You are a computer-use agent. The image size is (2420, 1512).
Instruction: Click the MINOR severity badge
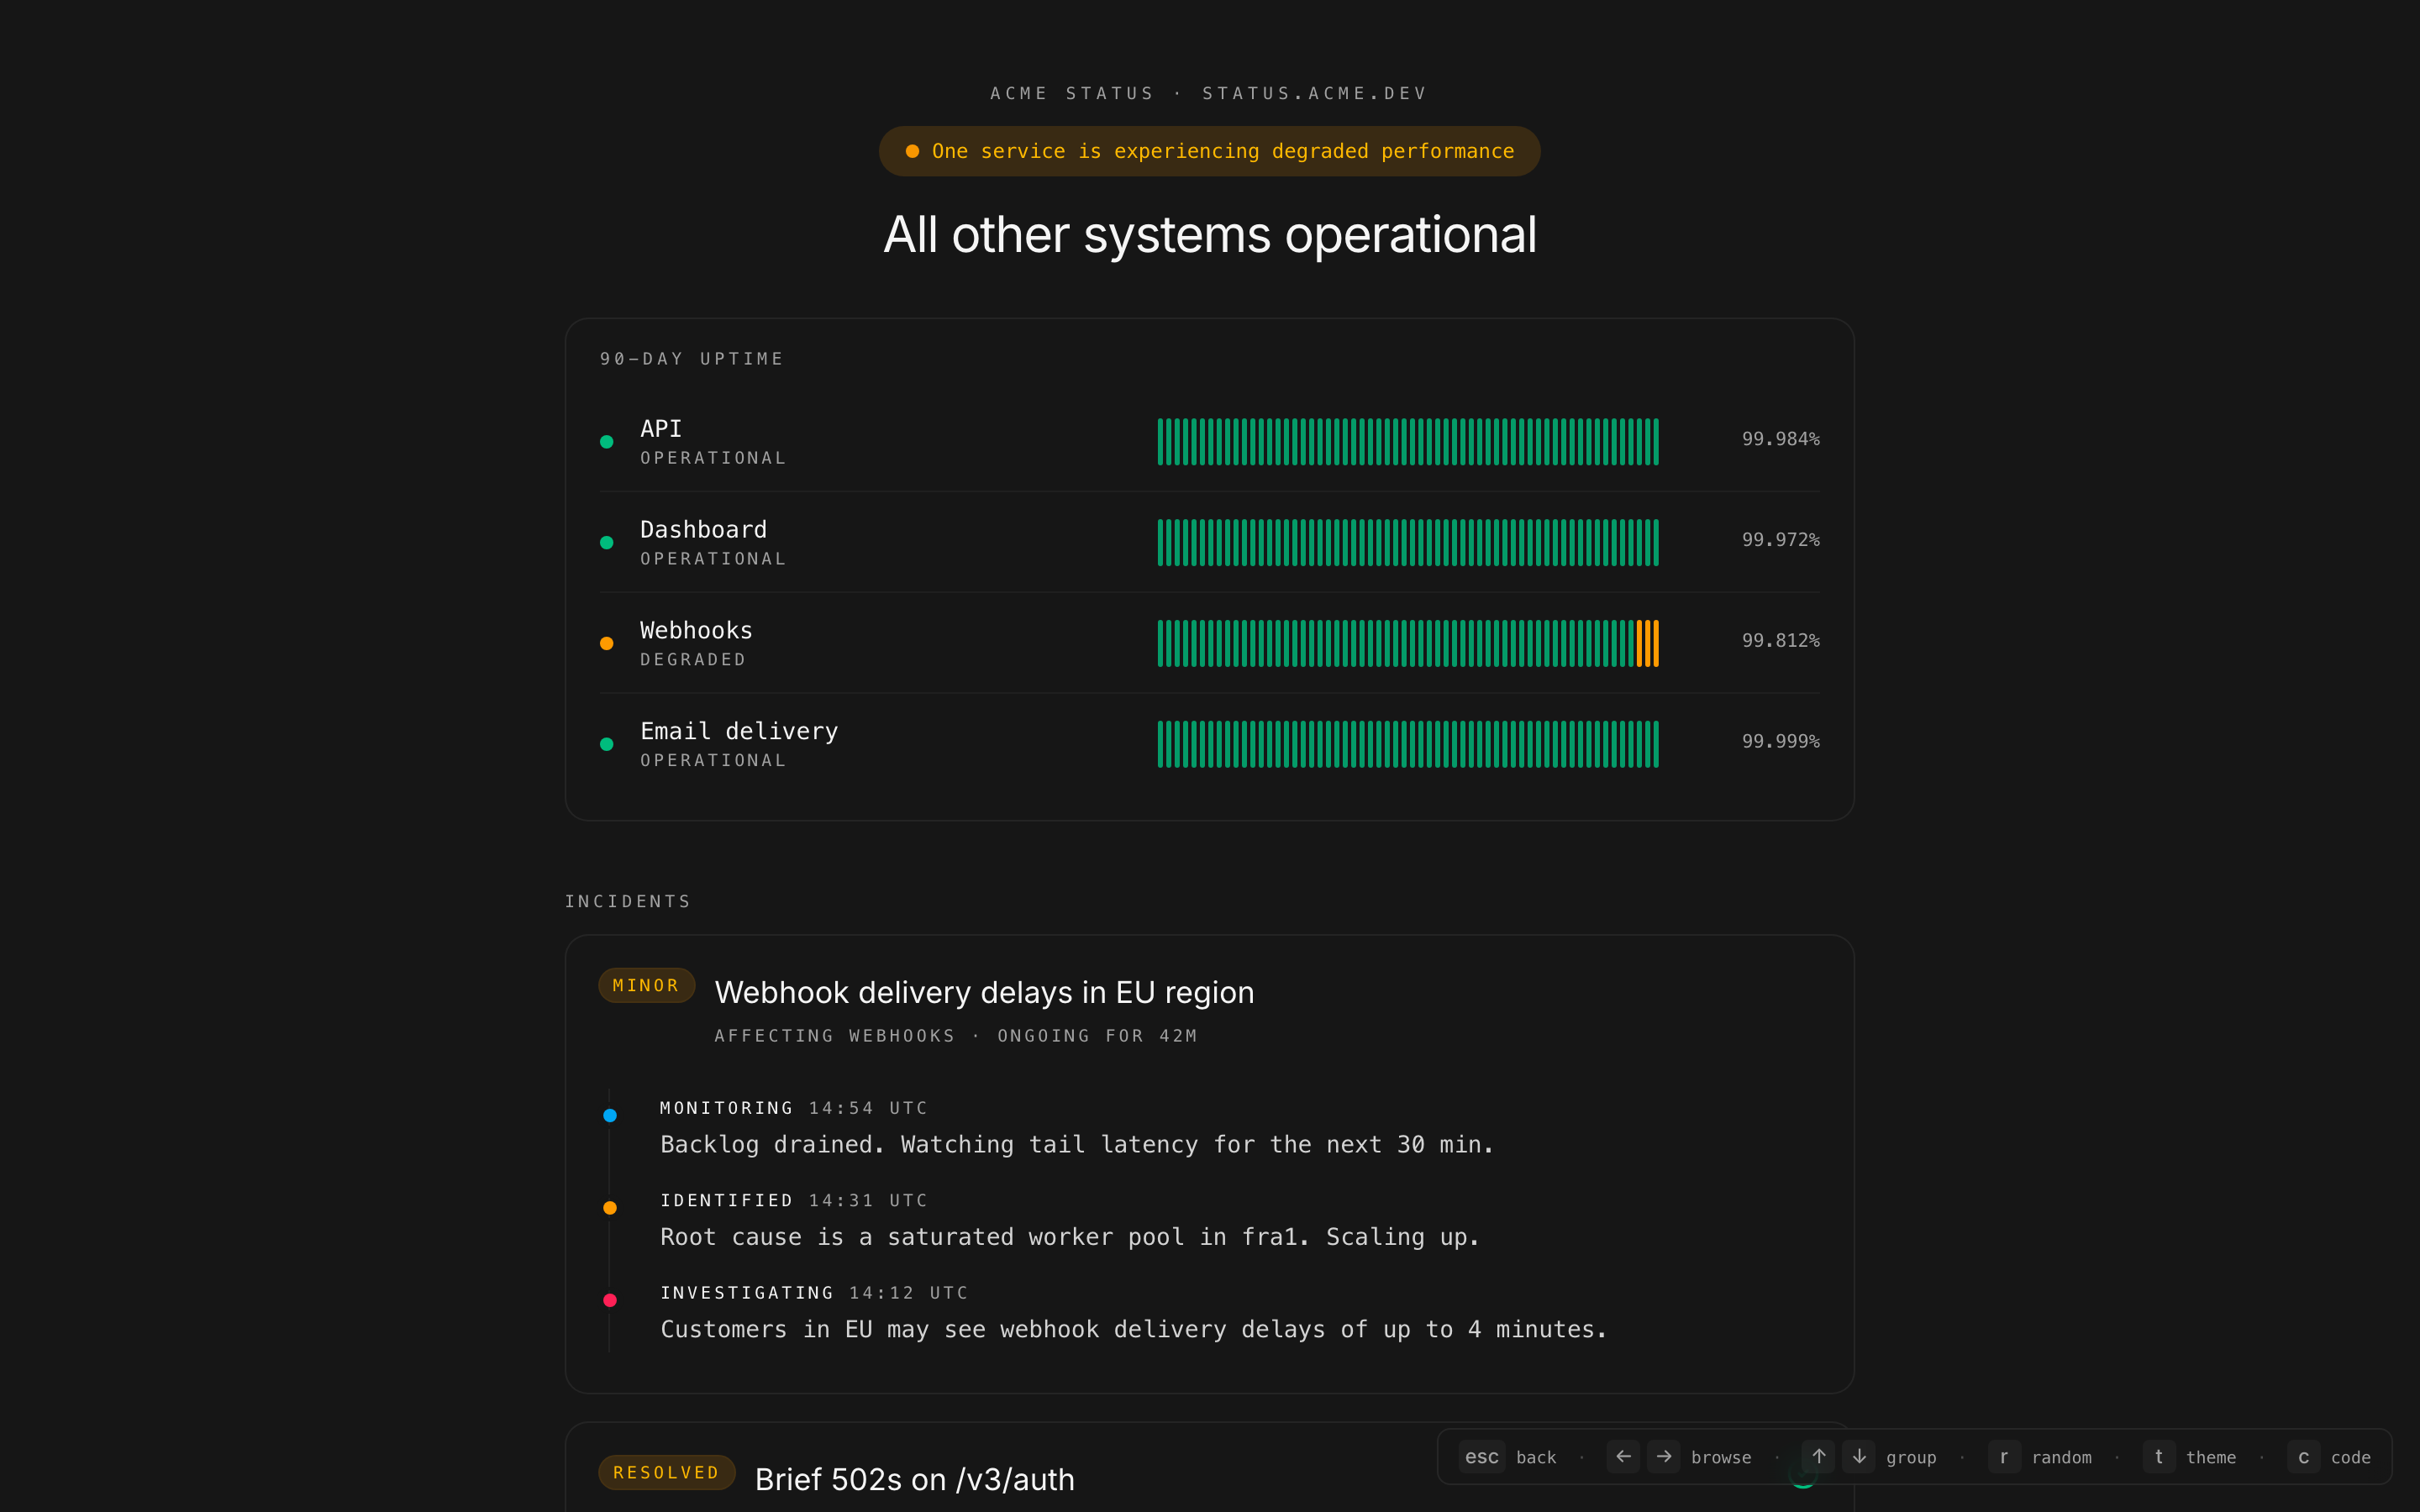coord(646,985)
